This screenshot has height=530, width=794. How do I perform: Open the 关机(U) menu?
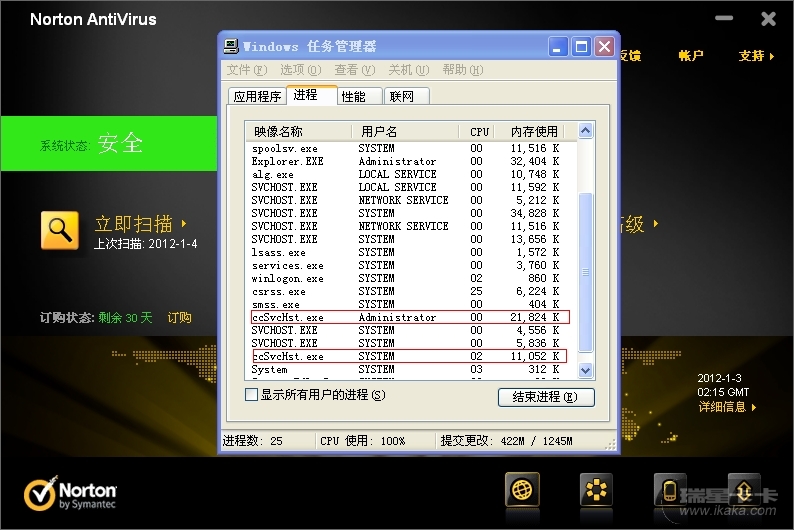pos(409,69)
